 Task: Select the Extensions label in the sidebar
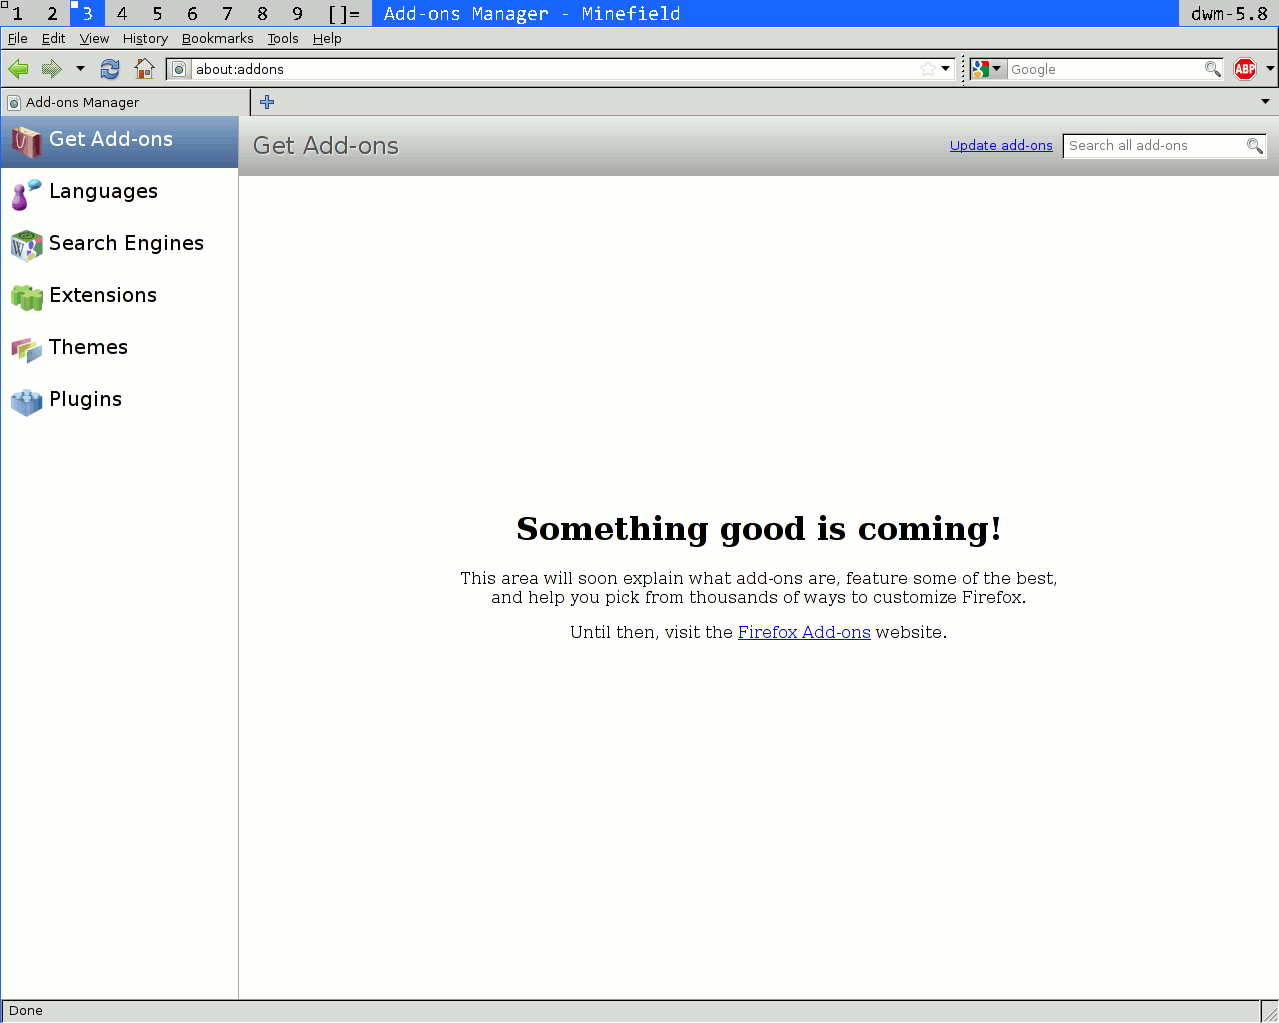pos(103,295)
